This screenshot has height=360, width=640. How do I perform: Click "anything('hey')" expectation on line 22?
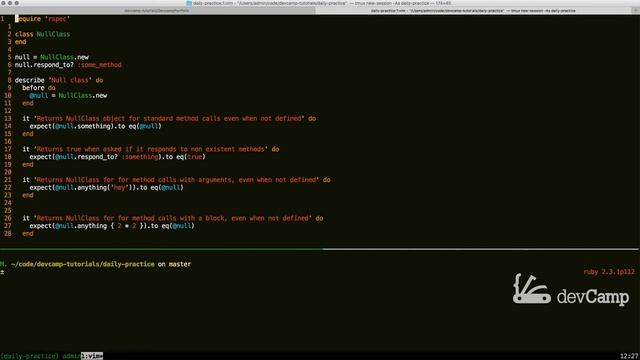click(x=107, y=187)
